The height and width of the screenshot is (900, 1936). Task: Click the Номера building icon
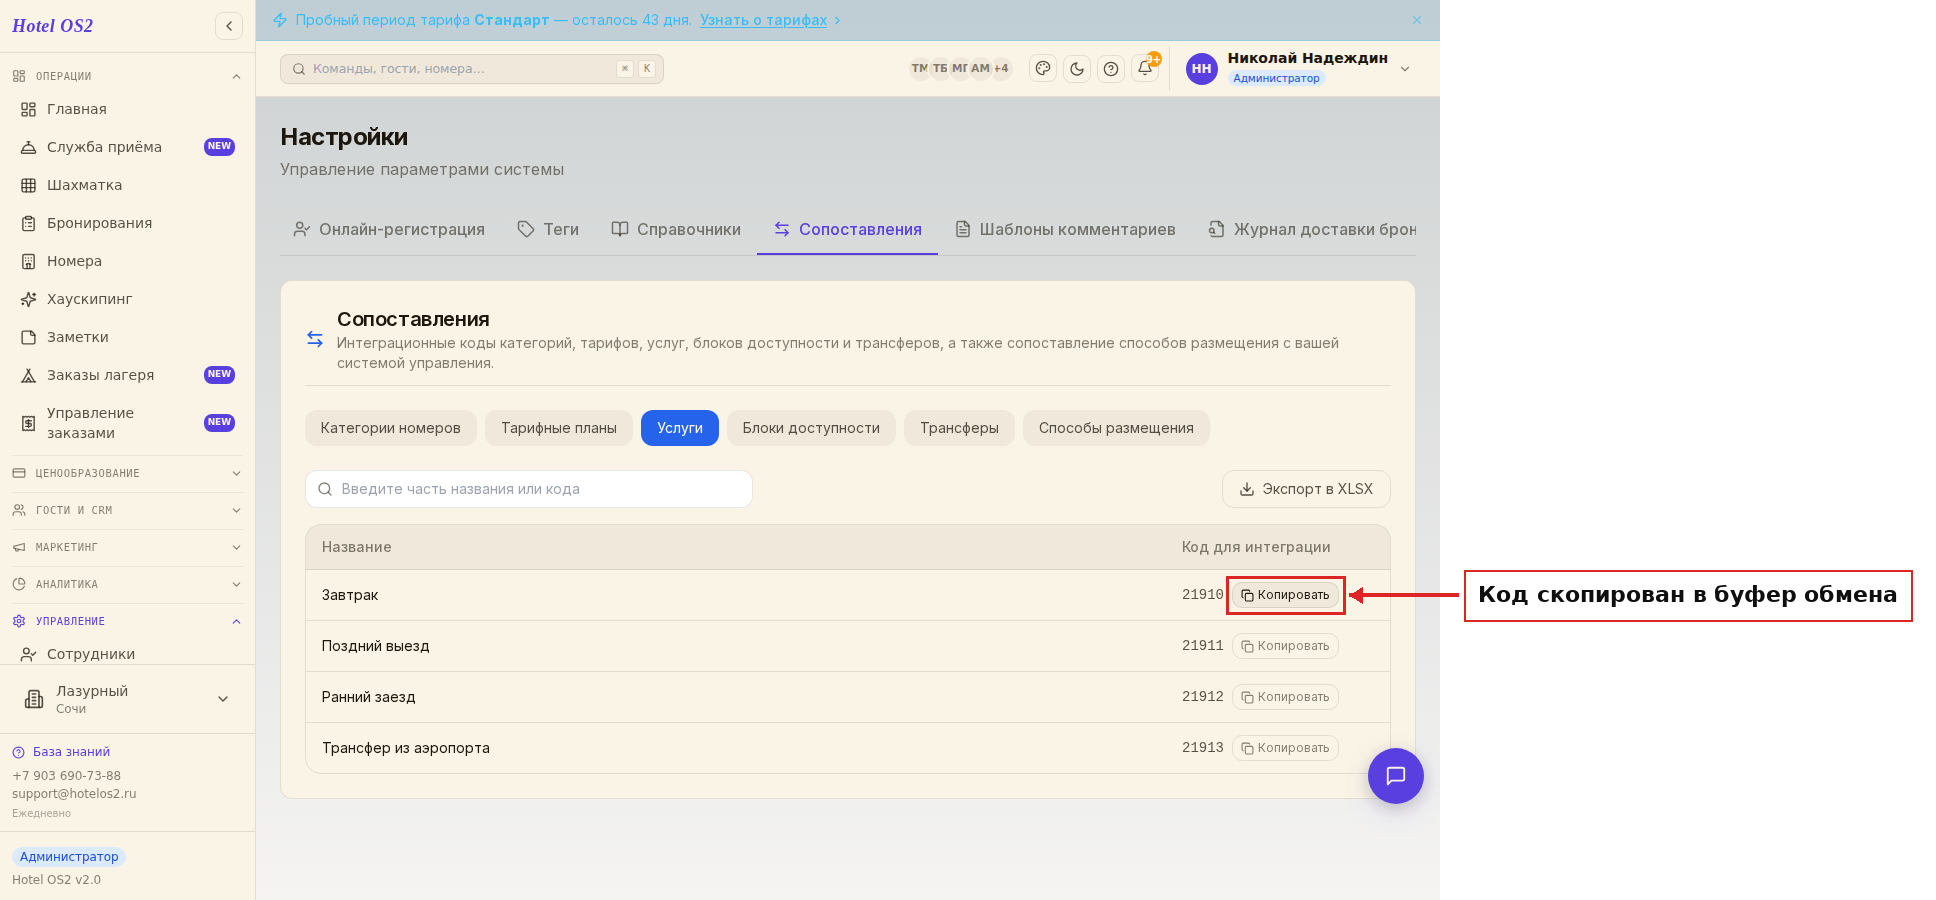point(29,261)
